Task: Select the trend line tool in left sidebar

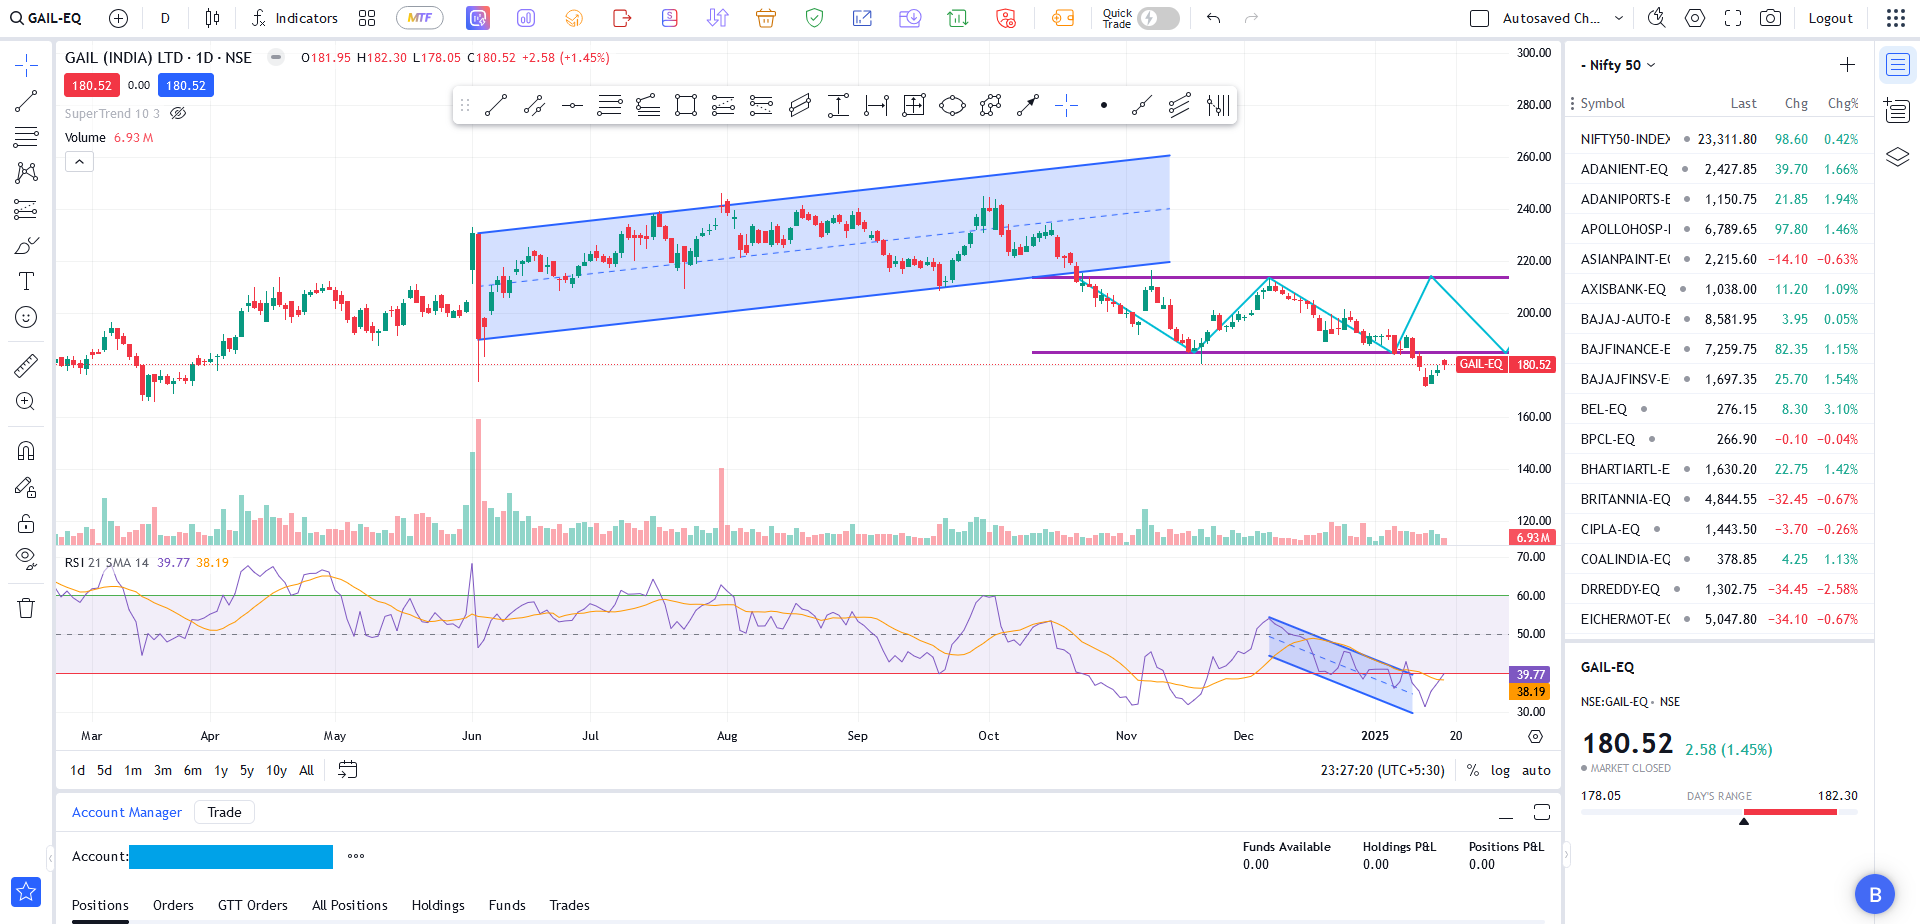Action: pos(26,101)
